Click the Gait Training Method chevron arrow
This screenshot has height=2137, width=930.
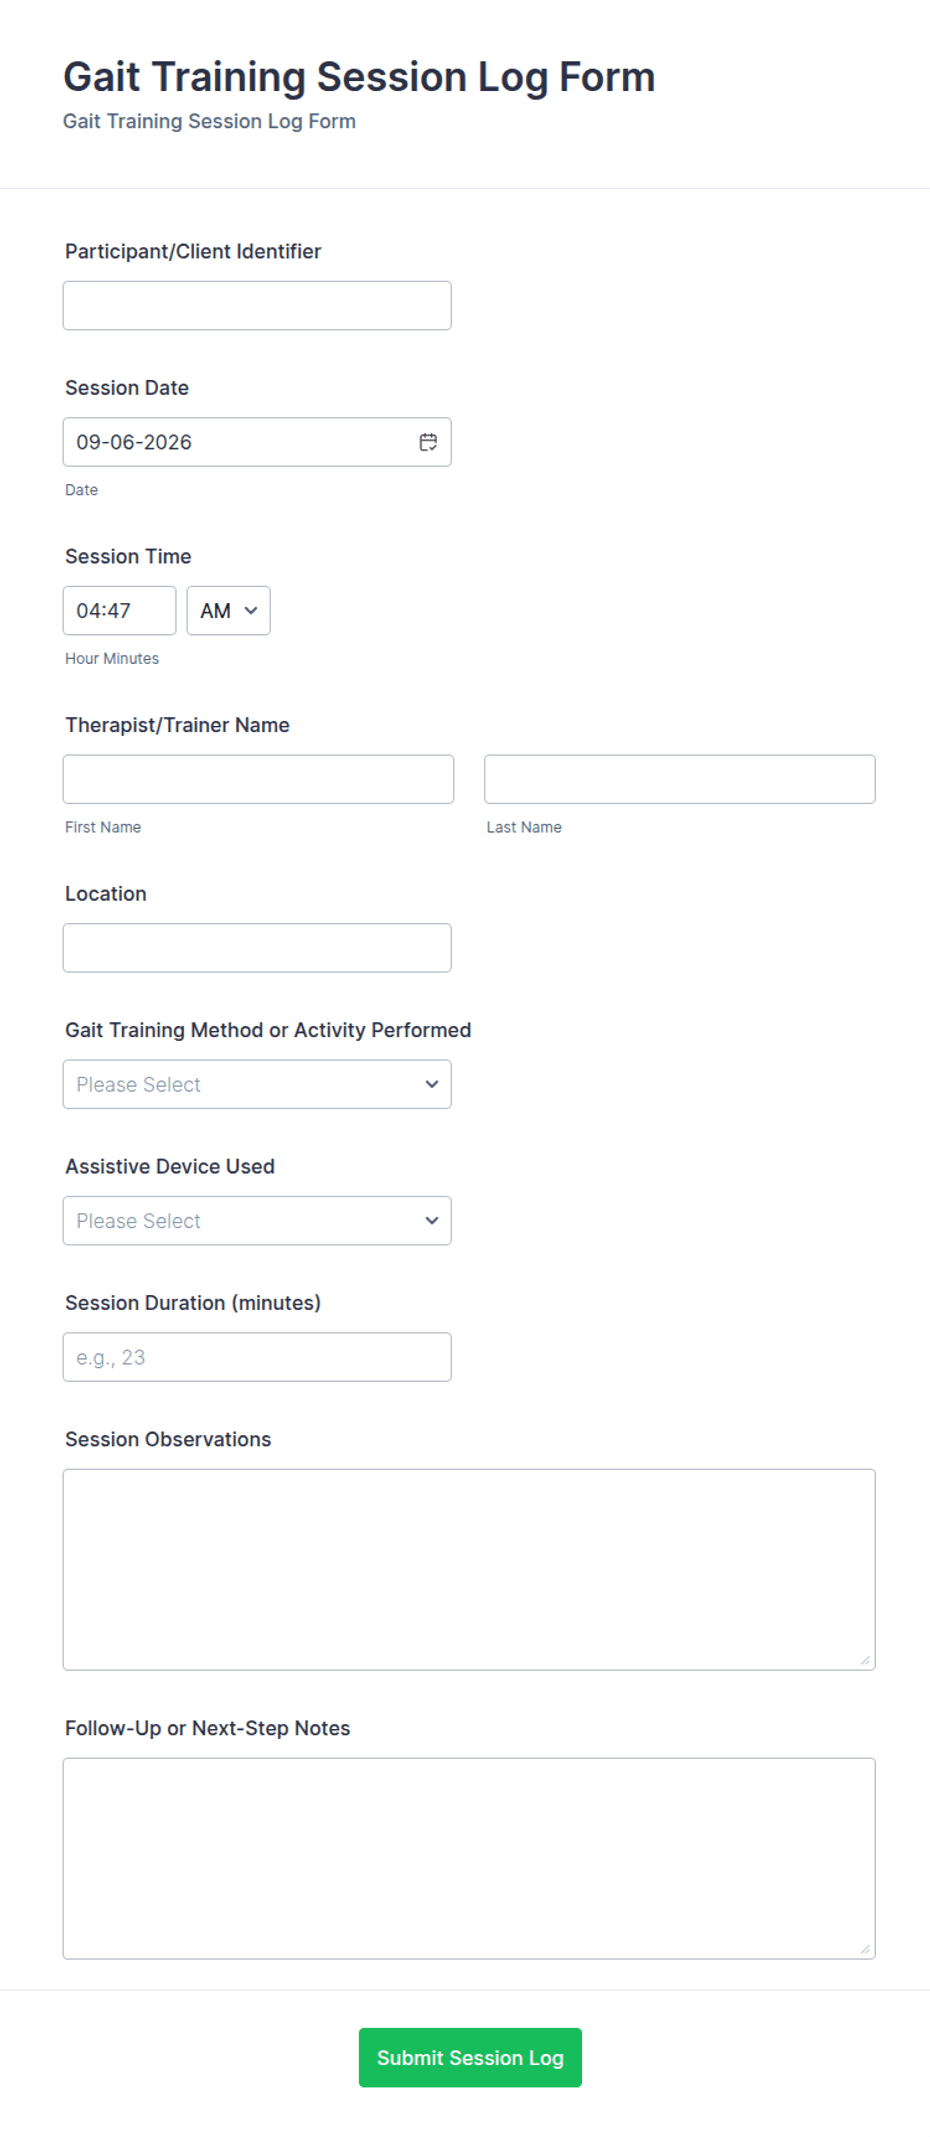pos(432,1084)
